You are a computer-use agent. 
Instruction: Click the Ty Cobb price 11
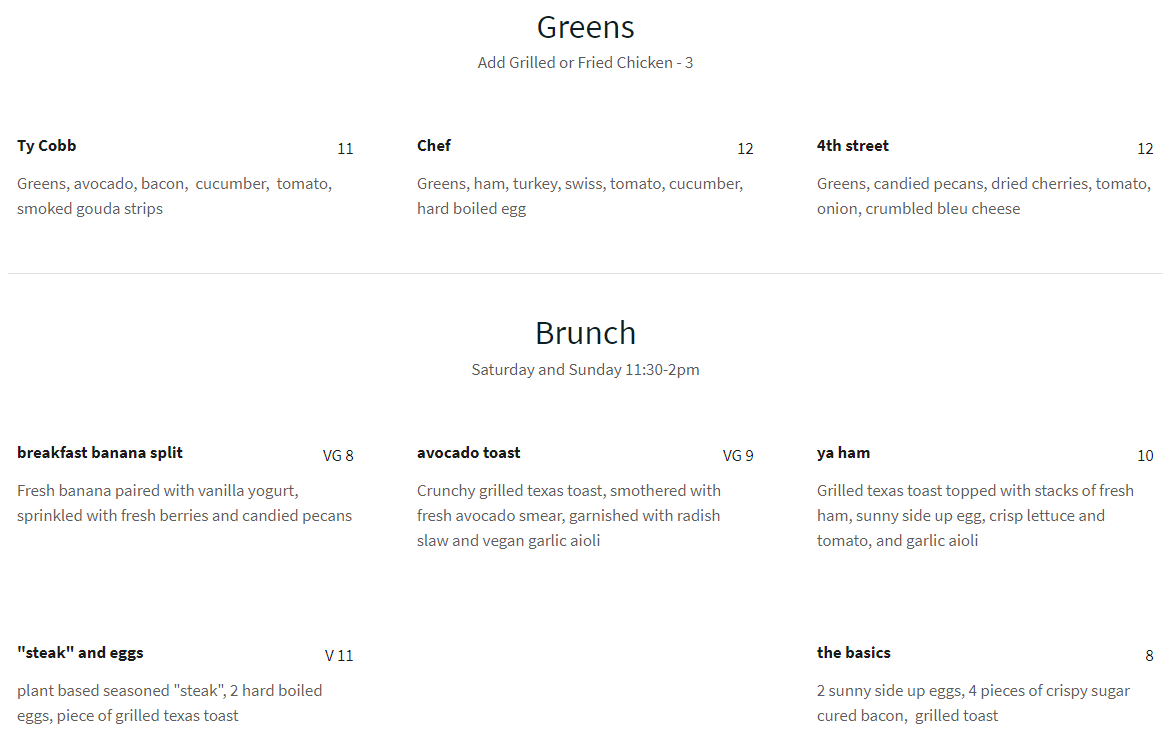[x=345, y=149]
